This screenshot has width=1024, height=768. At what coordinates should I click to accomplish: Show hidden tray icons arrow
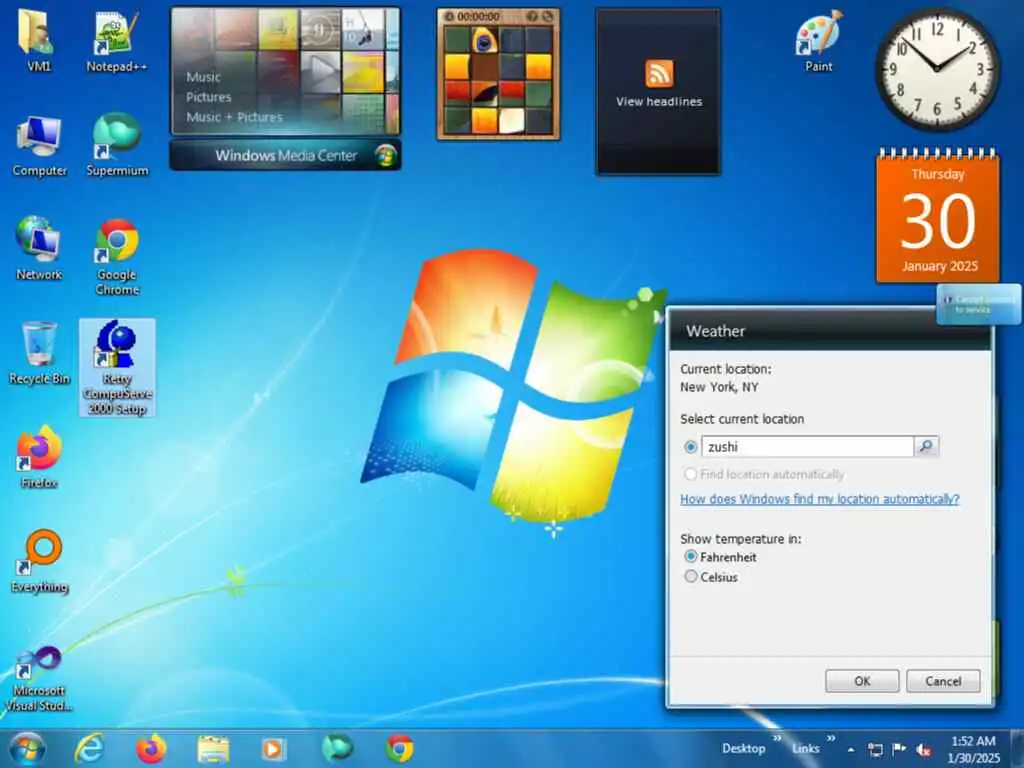pyautogui.click(x=851, y=750)
